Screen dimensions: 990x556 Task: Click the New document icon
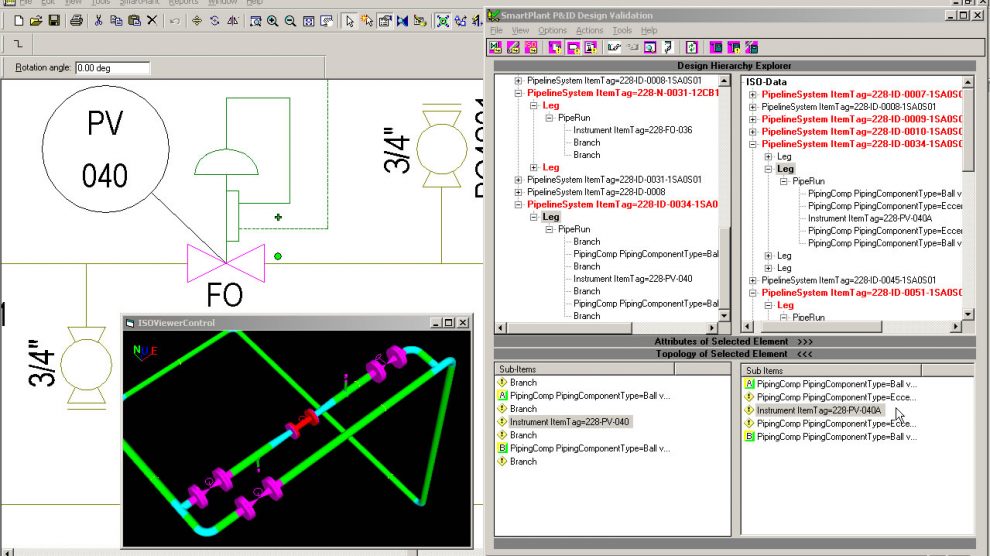point(18,21)
